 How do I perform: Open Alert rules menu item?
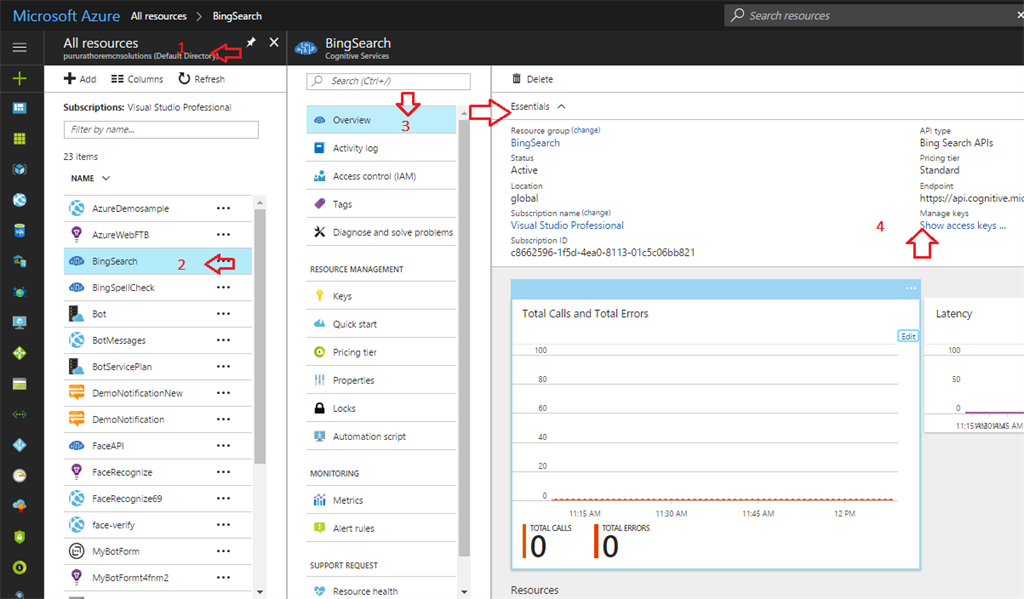tap(381, 528)
